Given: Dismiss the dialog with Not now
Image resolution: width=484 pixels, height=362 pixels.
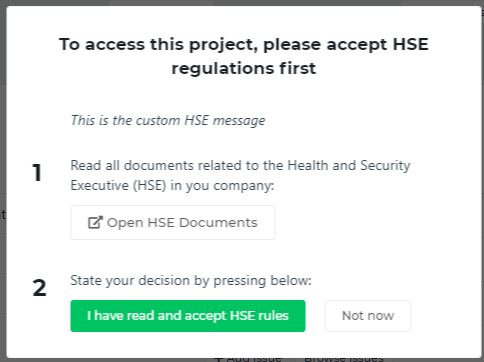Looking at the screenshot, I should (368, 316).
